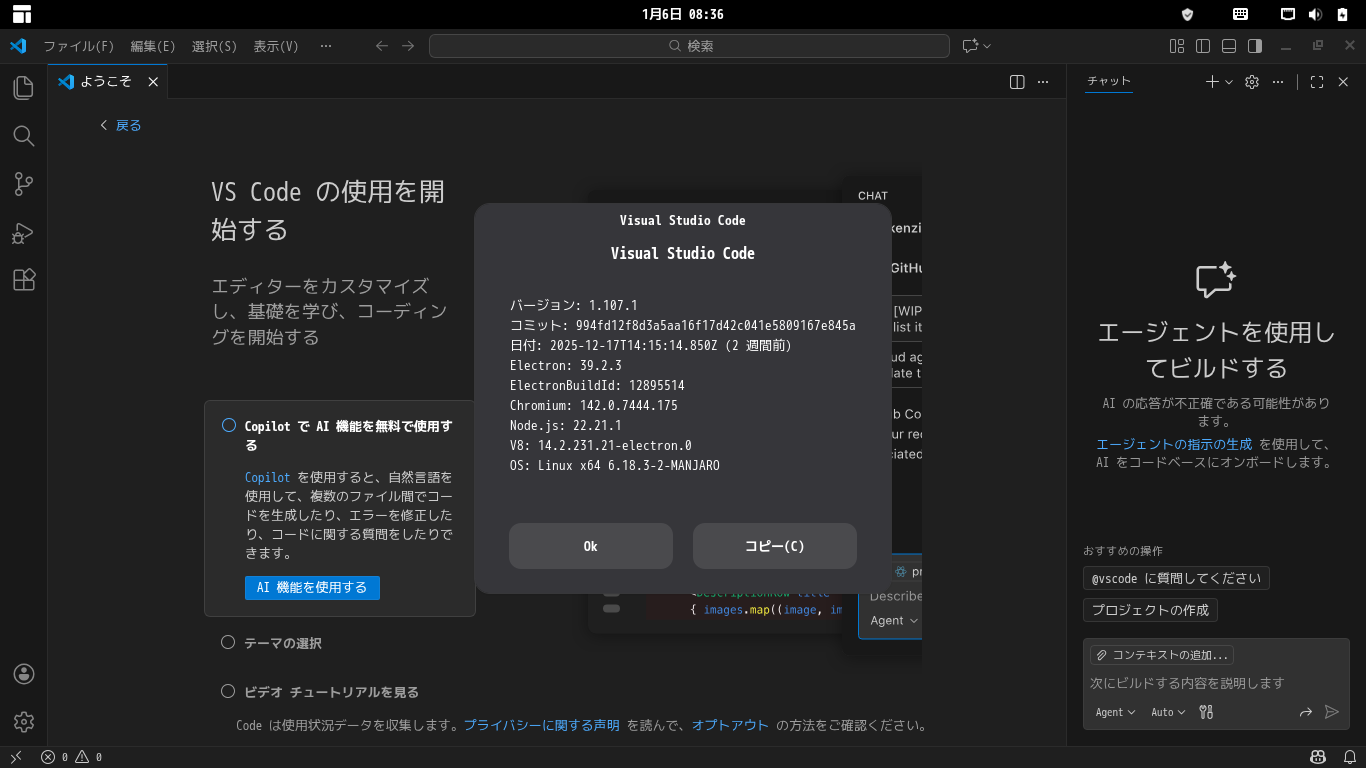Open the Auto model dropdown
1366x768 pixels.
click(1168, 712)
